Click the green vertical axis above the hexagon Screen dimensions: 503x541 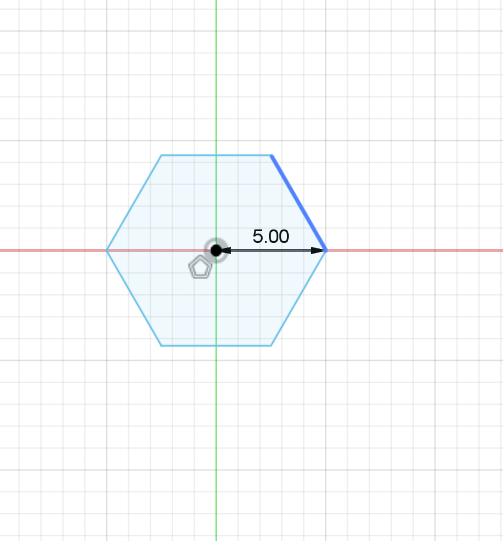click(x=216, y=77)
